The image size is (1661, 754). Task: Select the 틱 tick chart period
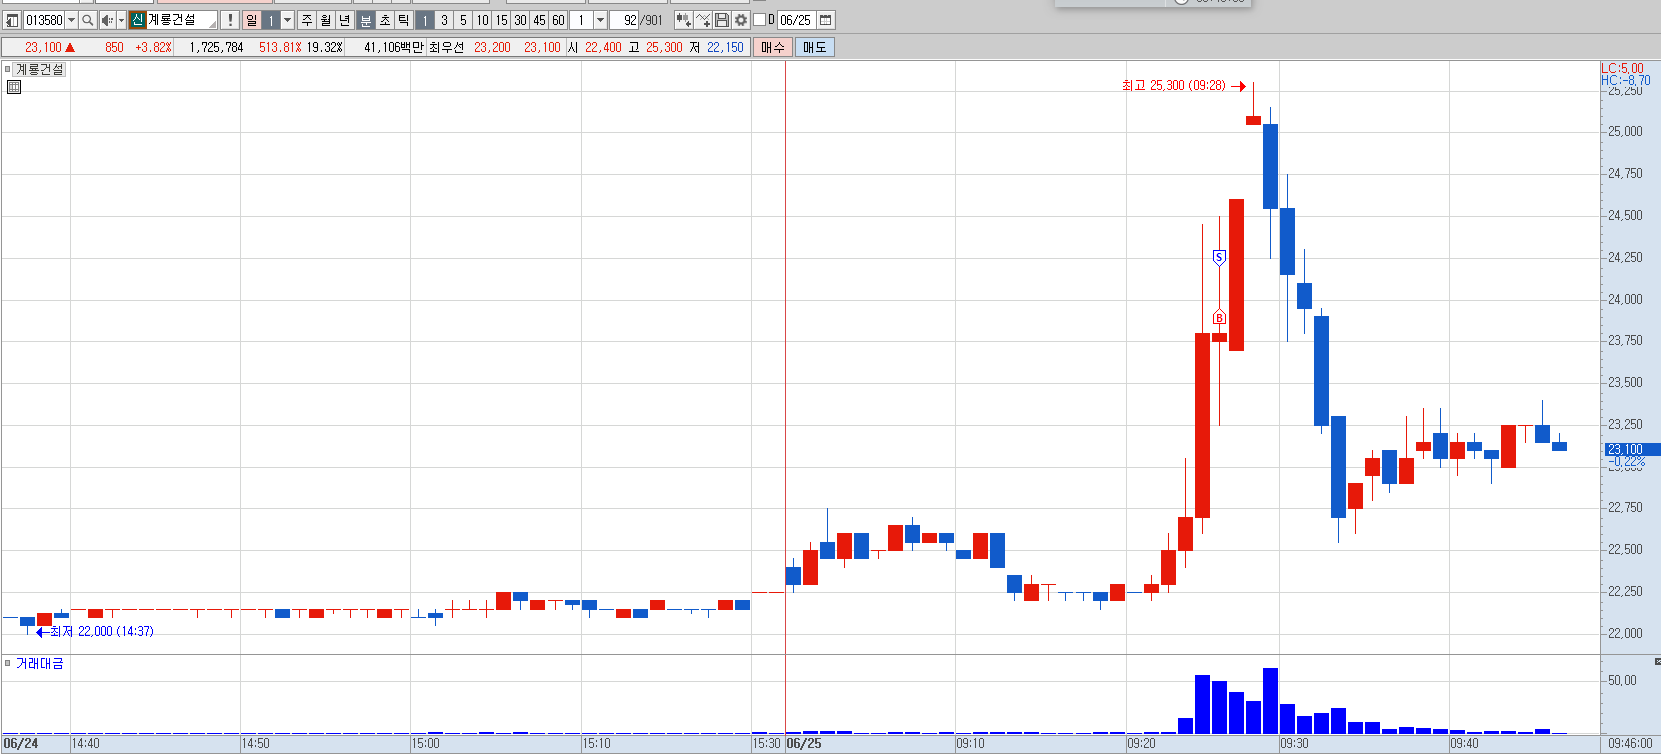point(404,20)
